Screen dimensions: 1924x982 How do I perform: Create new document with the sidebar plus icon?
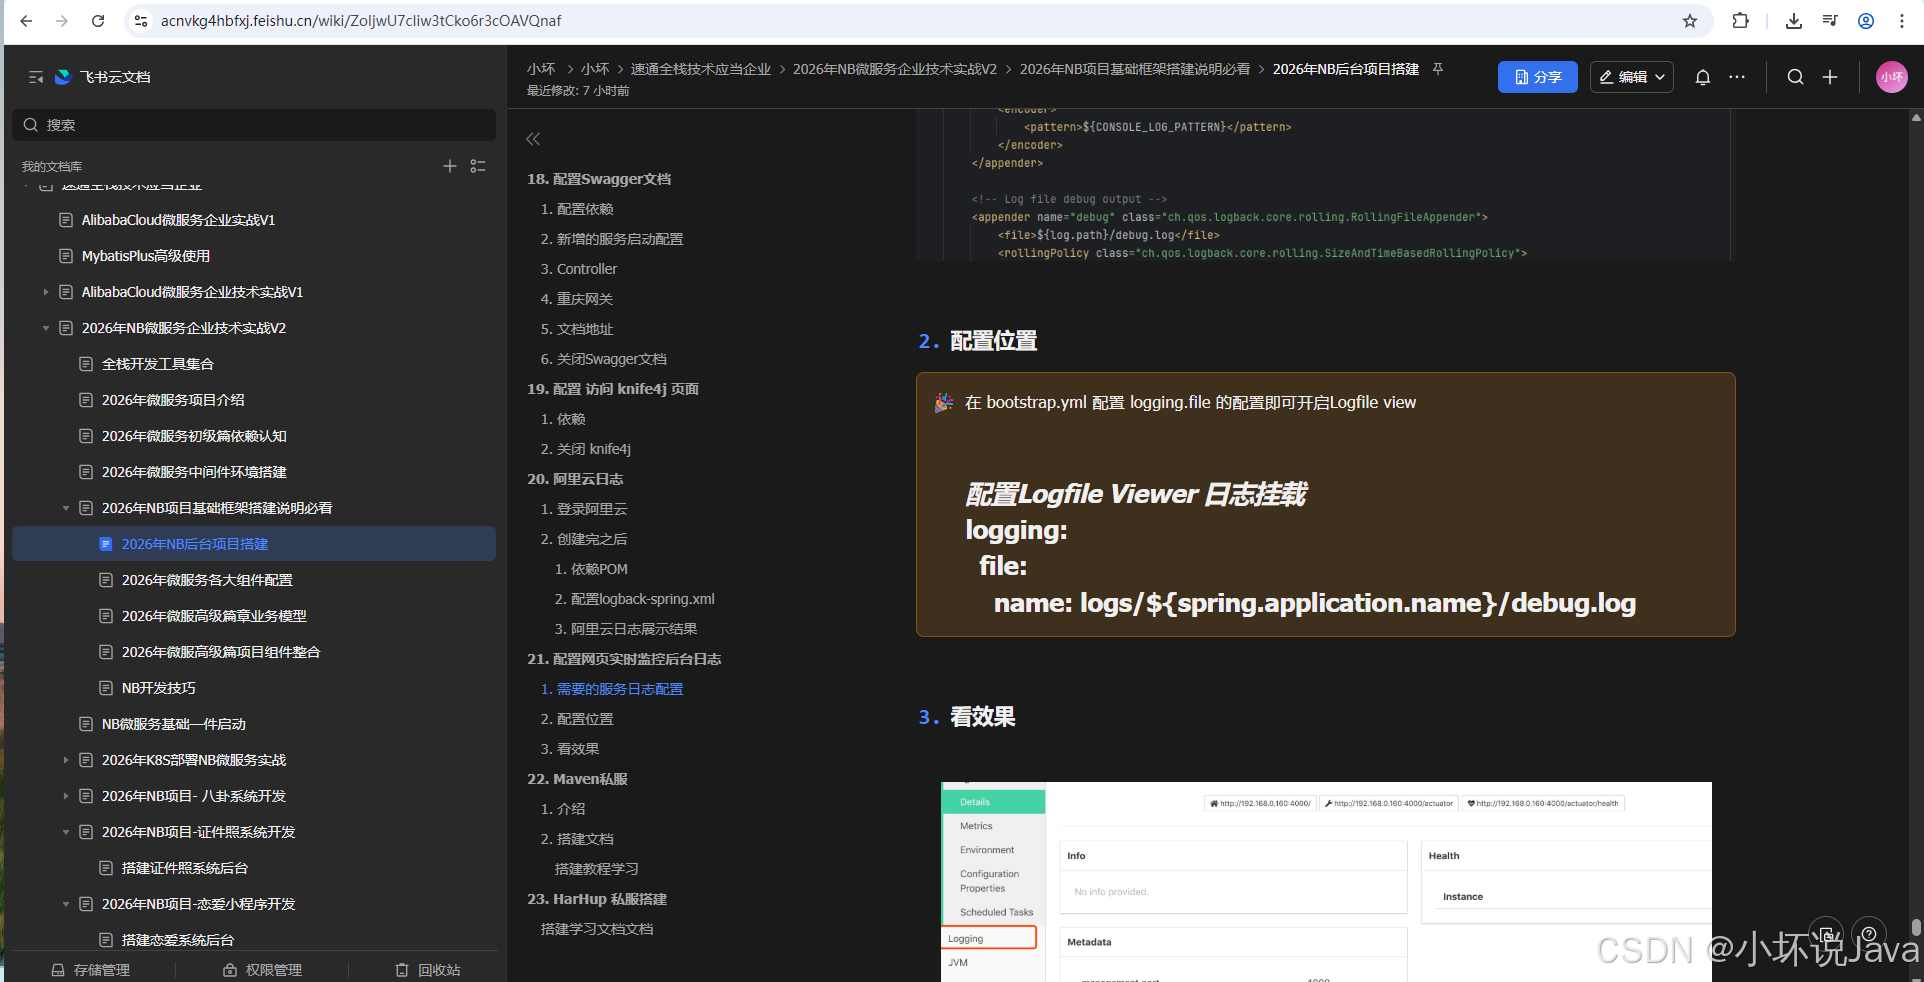pos(449,166)
